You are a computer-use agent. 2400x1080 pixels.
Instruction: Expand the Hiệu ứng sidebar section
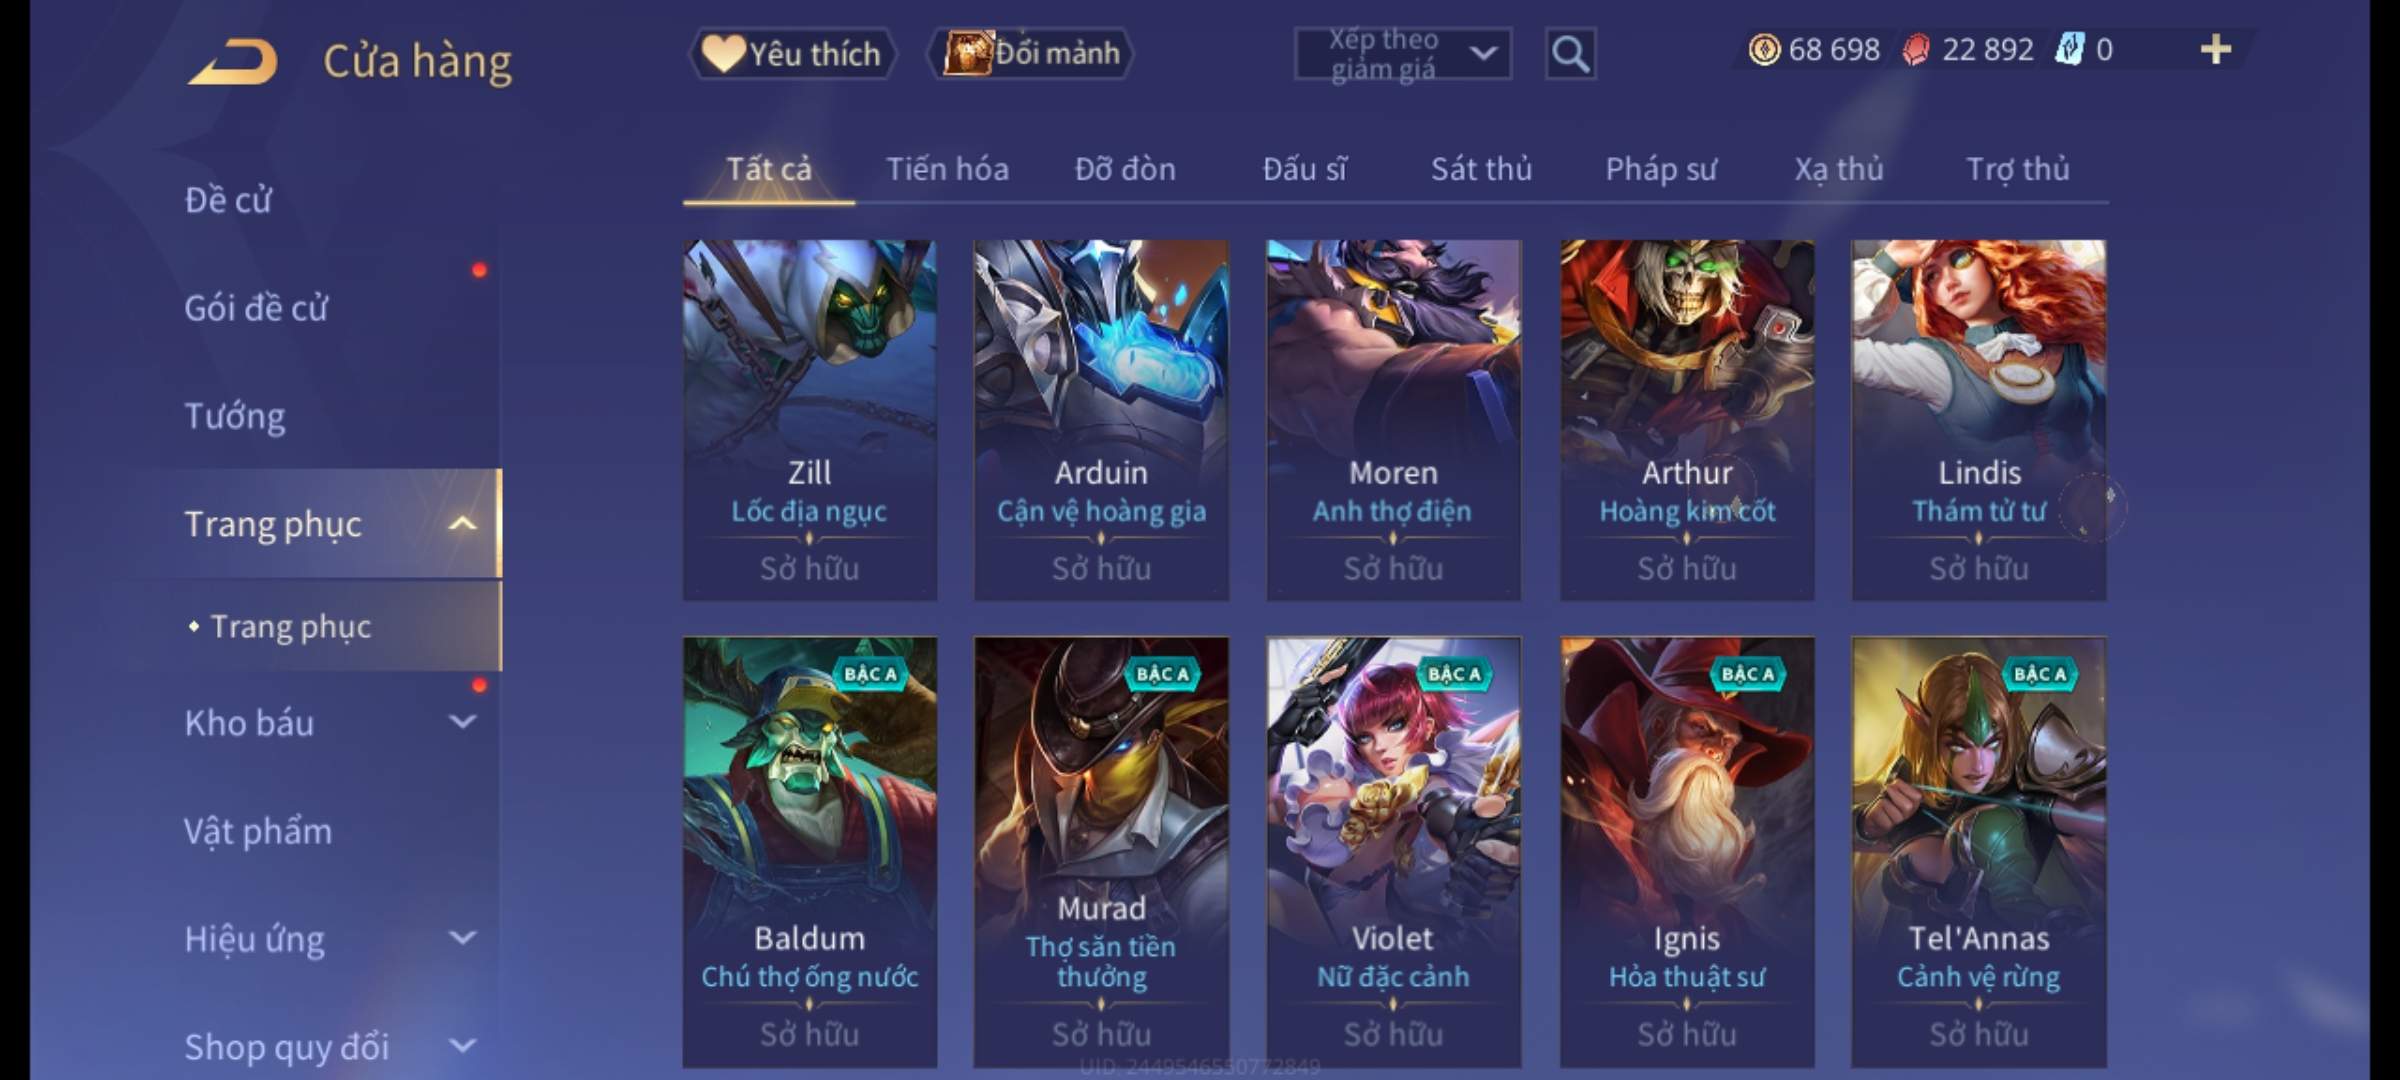[x=462, y=937]
